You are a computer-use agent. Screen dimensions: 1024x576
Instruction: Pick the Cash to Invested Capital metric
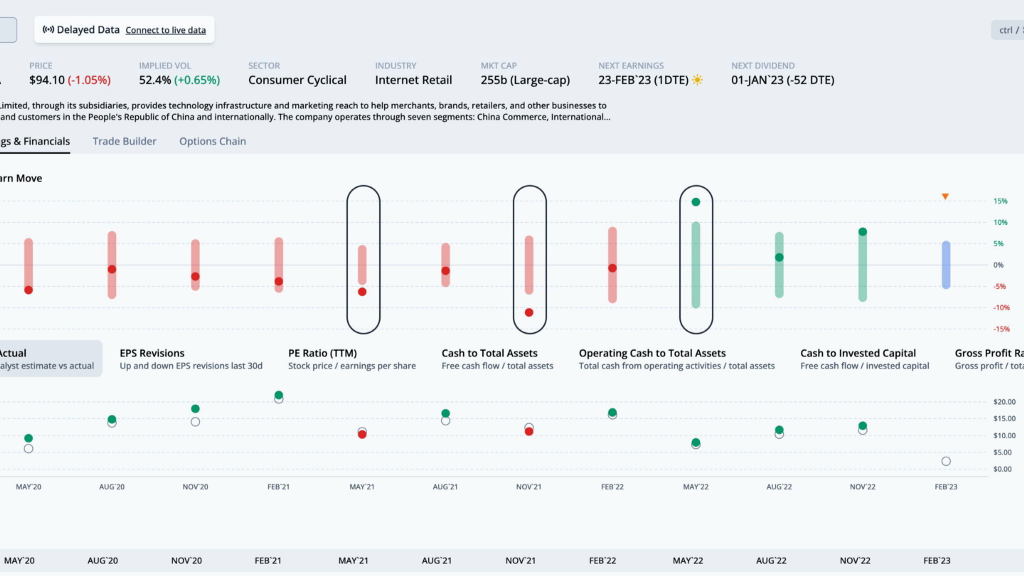[865, 359]
